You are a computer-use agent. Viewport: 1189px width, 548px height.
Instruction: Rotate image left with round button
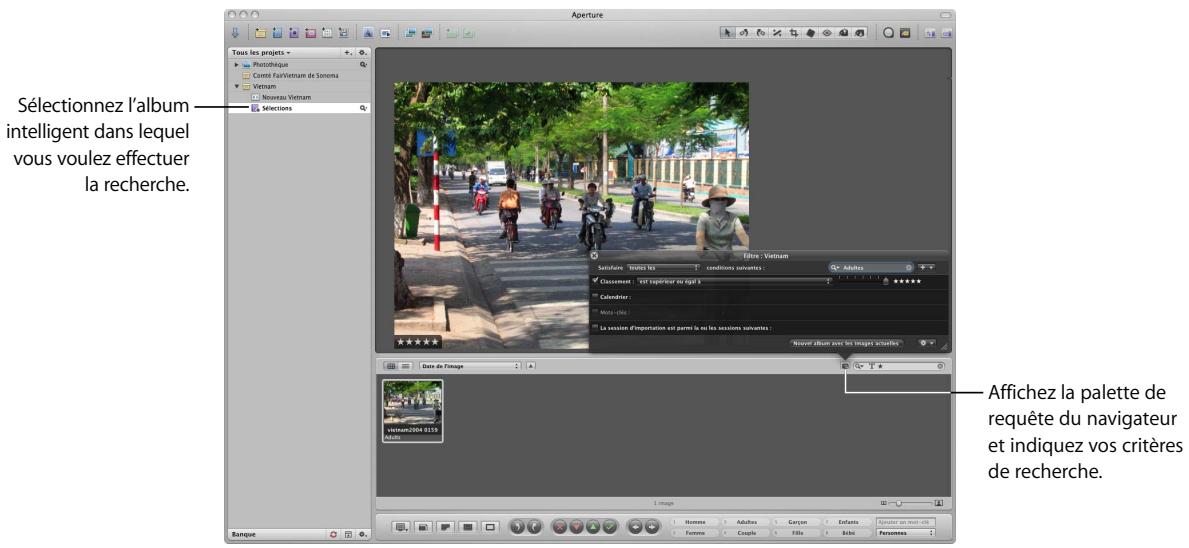point(517,526)
